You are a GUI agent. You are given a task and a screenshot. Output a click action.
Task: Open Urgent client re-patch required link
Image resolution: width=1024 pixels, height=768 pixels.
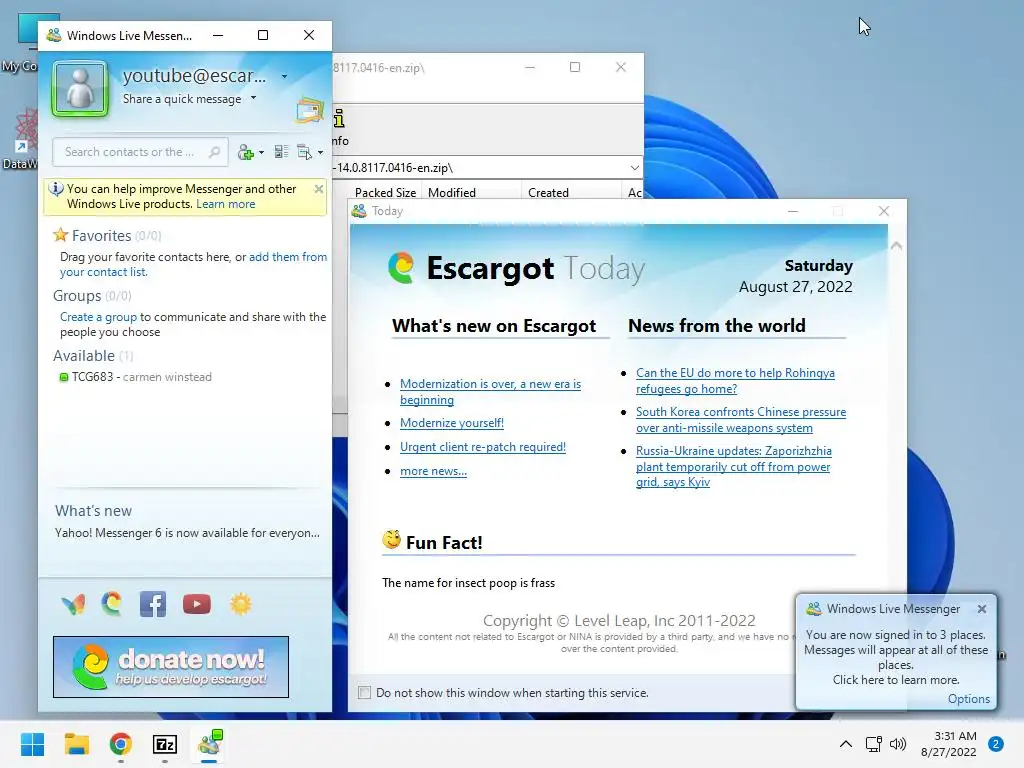click(483, 447)
